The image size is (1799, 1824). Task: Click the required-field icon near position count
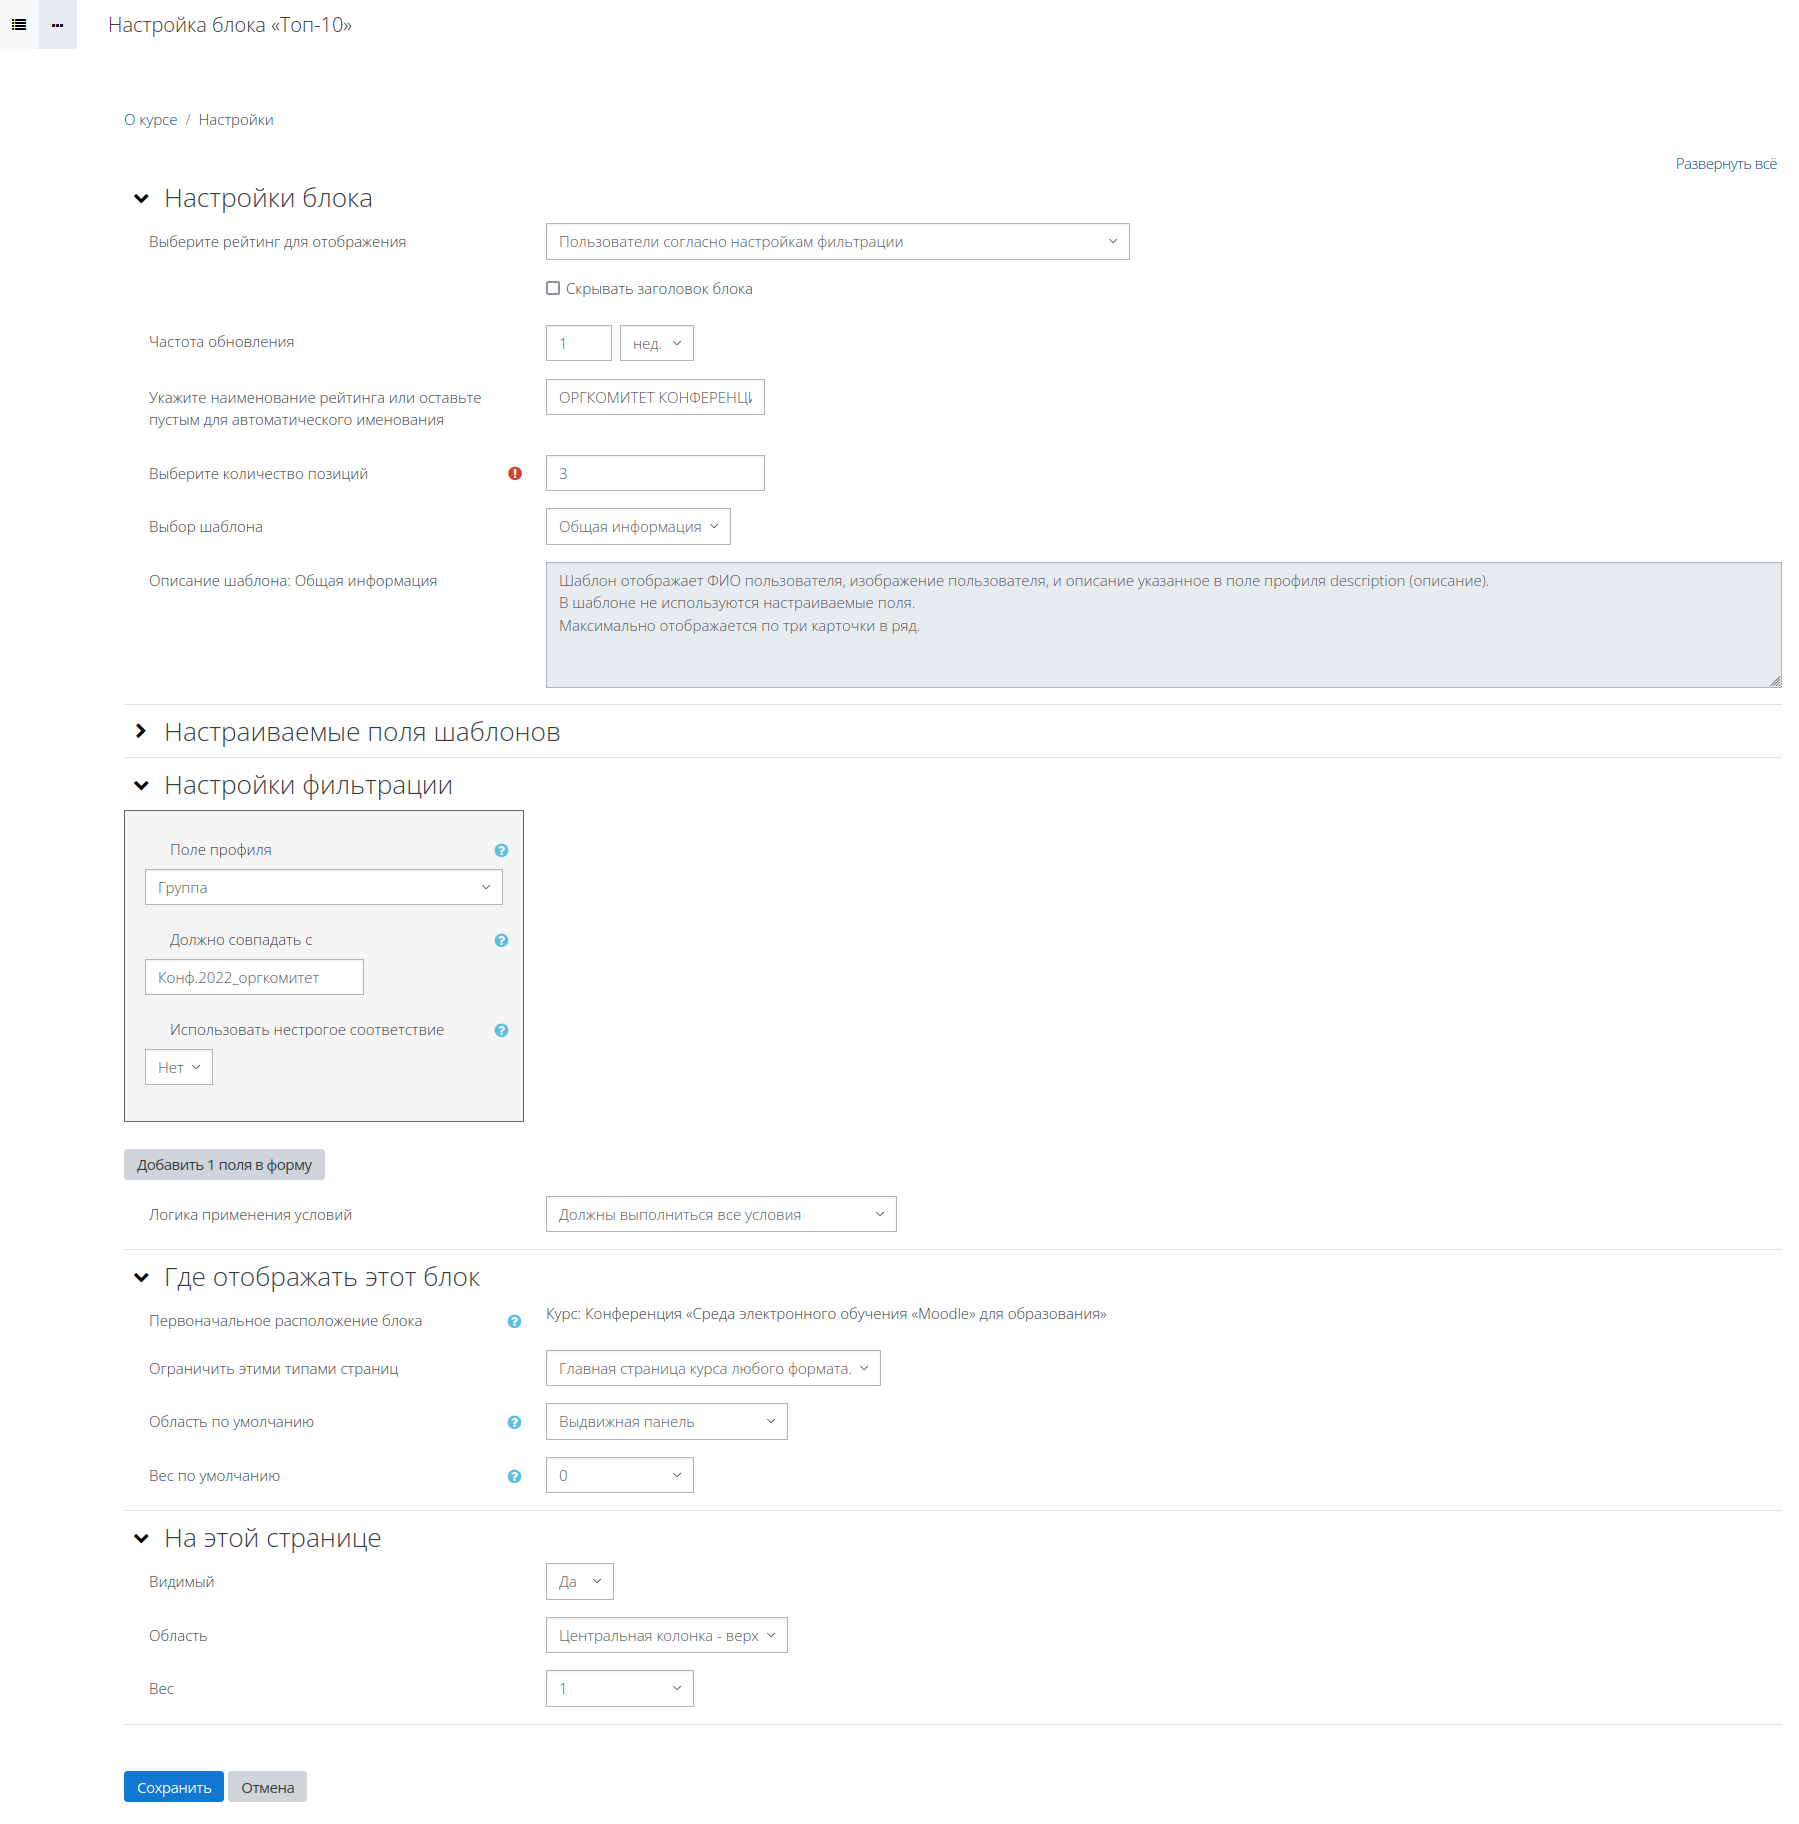[515, 474]
